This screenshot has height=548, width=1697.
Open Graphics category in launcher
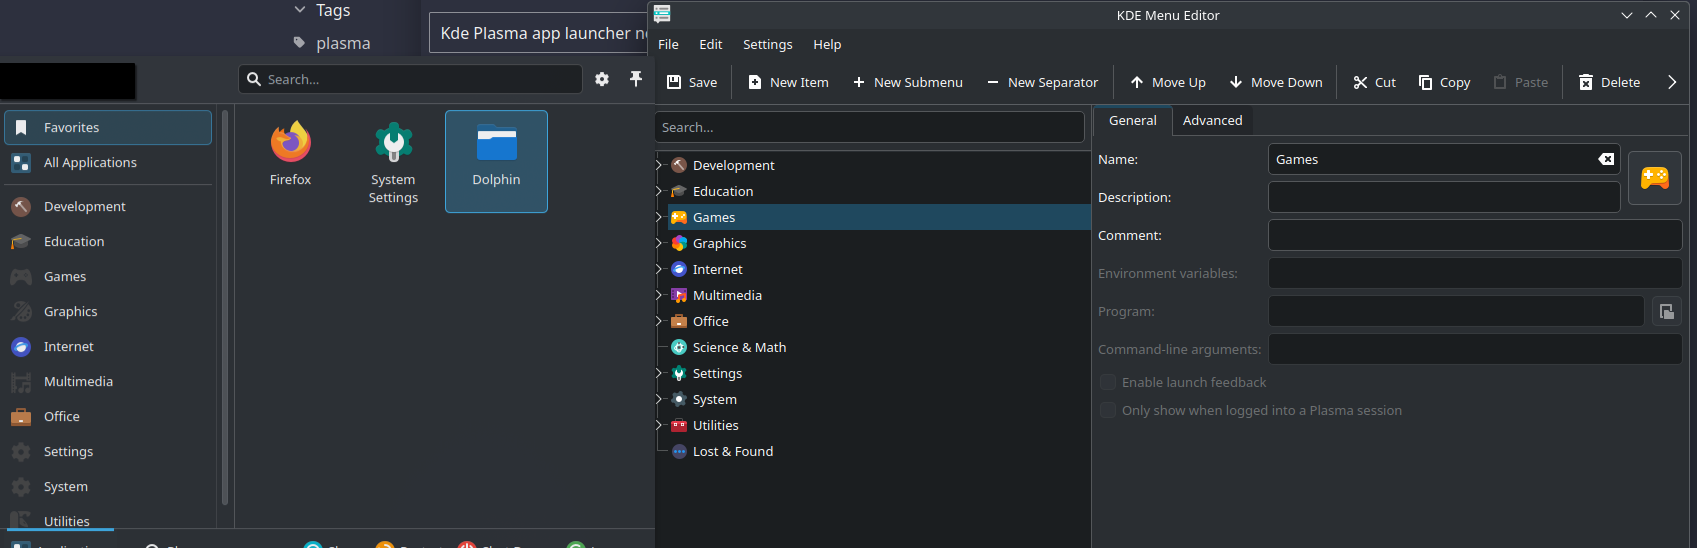(108, 311)
